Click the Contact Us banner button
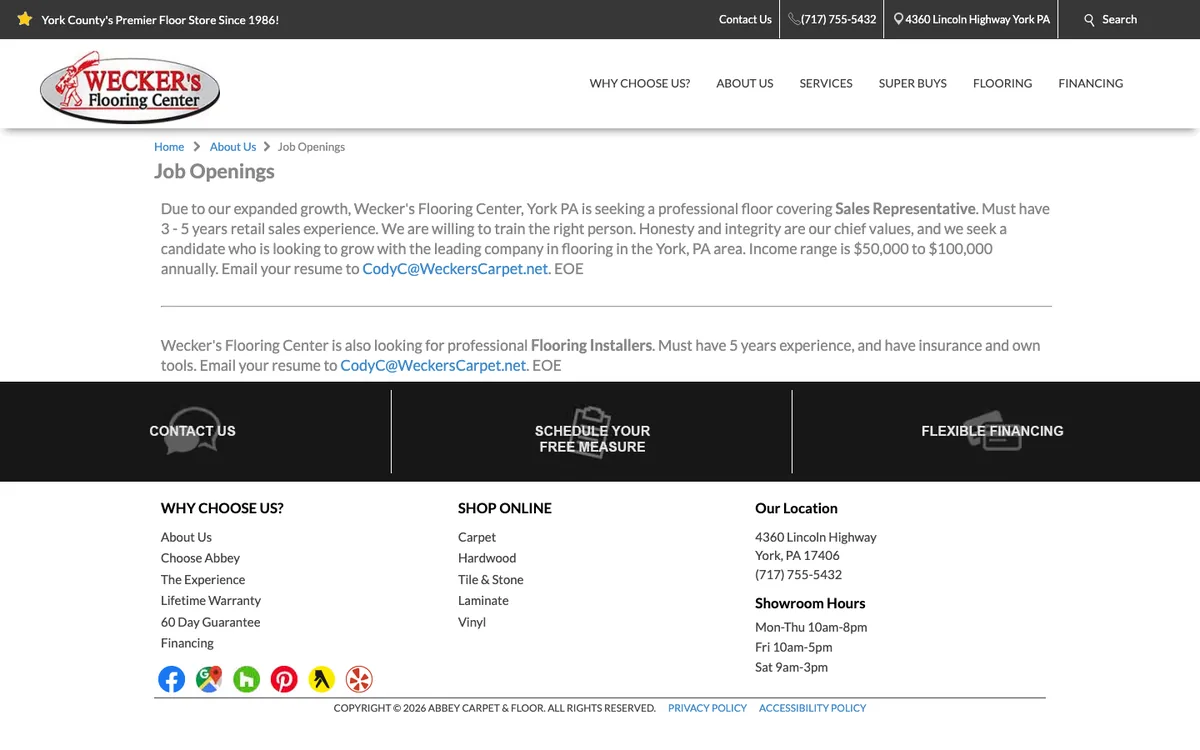Screen dimensions: 1200x750 192,431
